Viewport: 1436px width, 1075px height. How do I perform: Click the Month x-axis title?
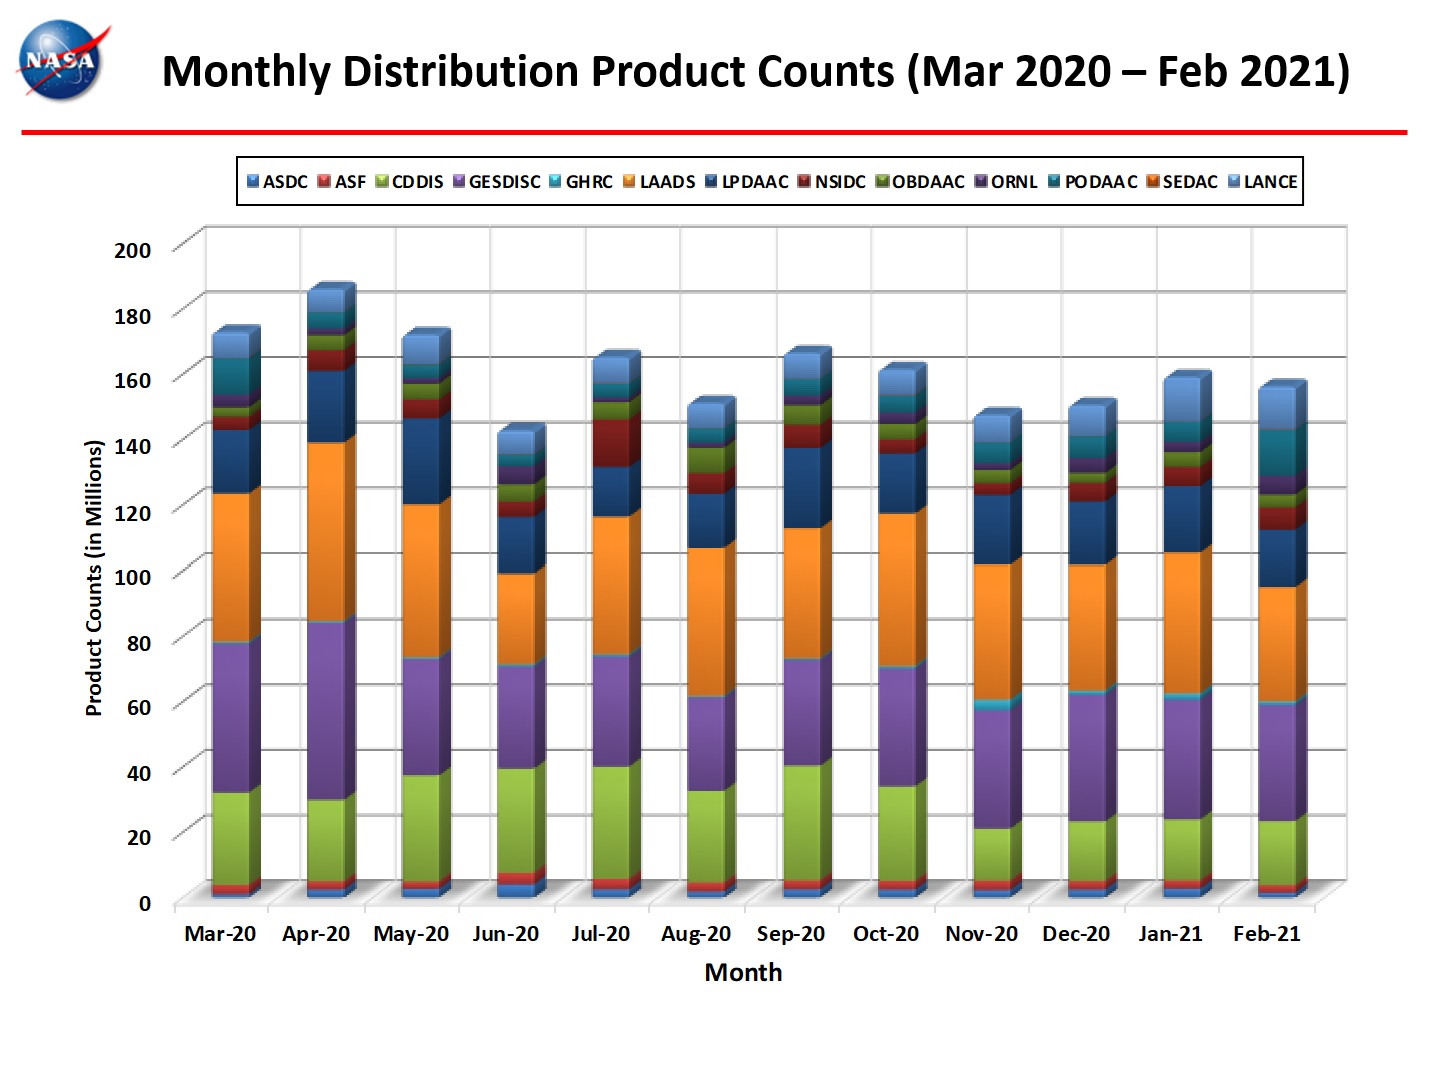743,972
